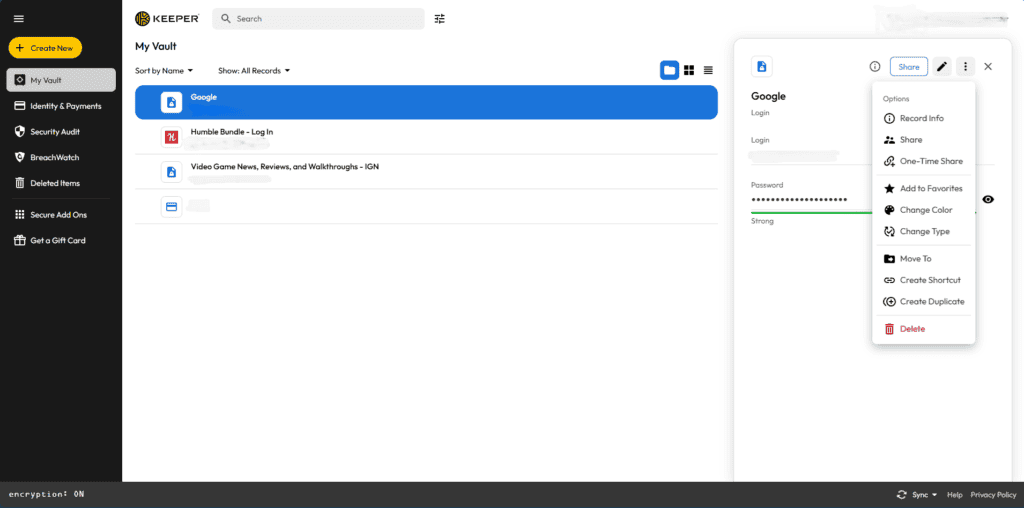This screenshot has width=1024, height=508.
Task: Click the payment card record icon
Action: pyautogui.click(x=171, y=206)
